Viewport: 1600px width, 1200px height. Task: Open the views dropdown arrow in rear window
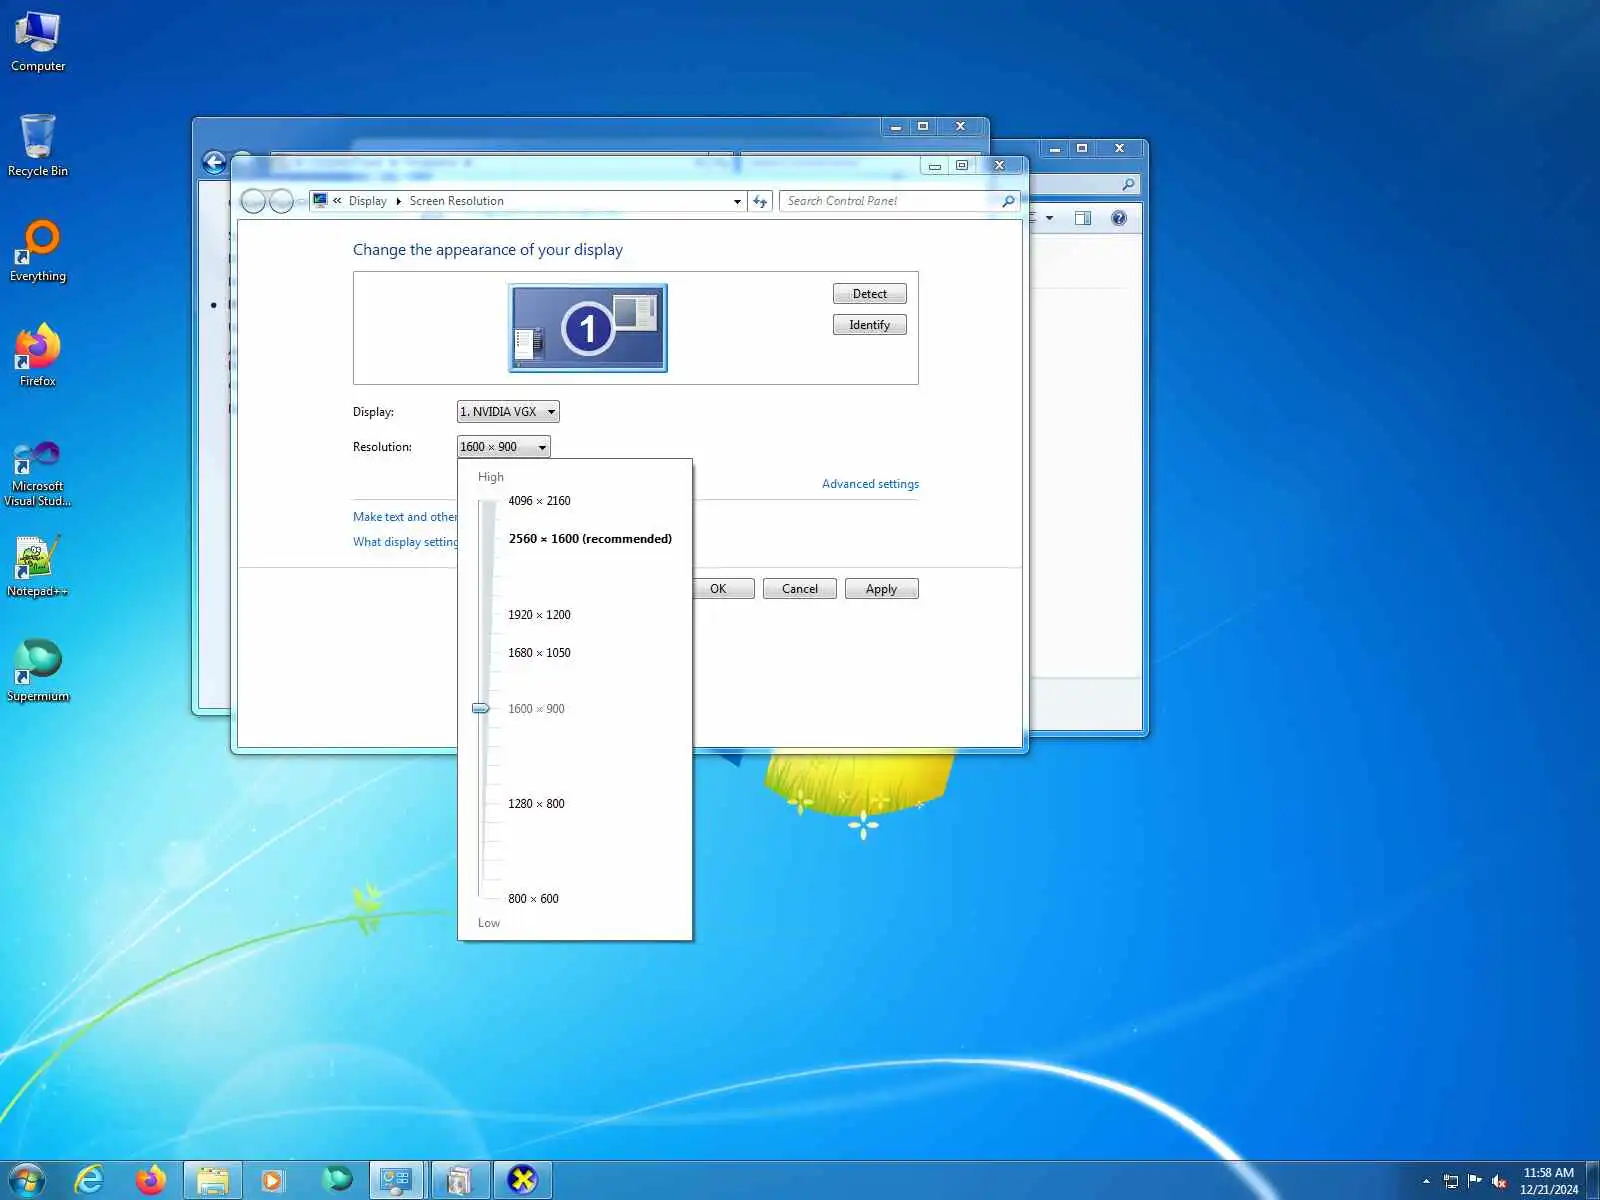1049,218
